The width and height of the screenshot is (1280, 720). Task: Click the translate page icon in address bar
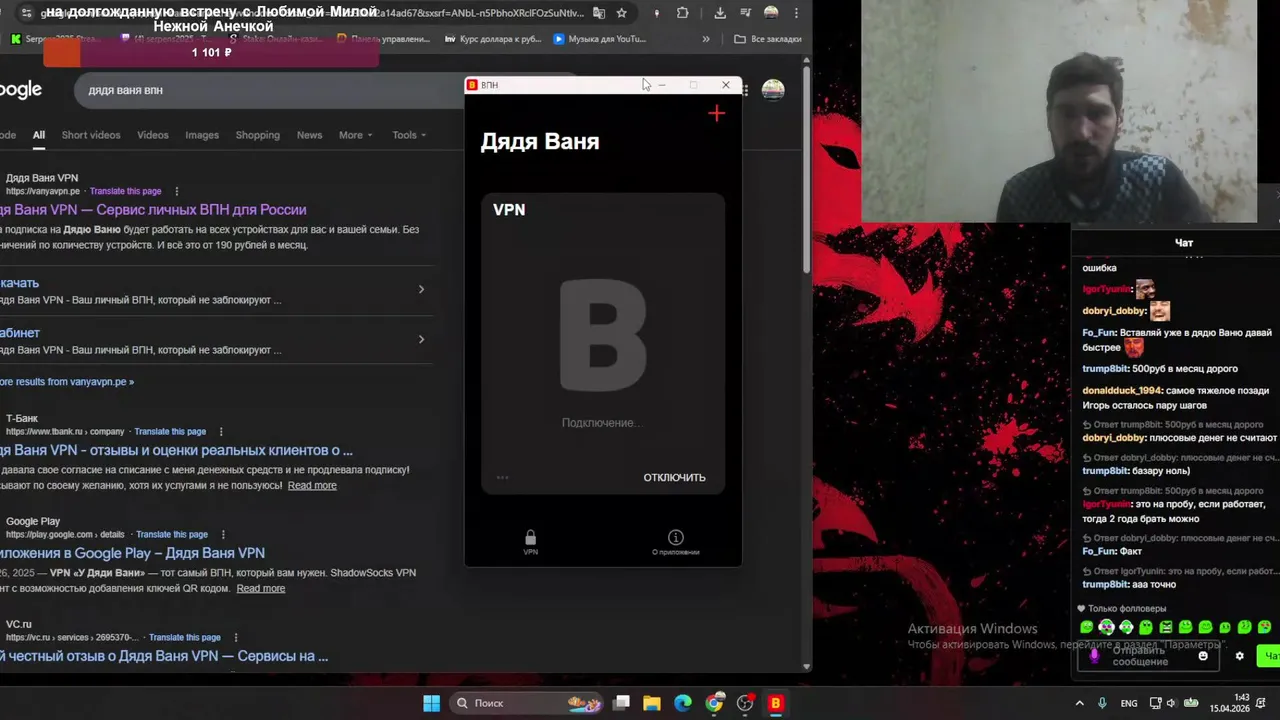[x=599, y=13]
